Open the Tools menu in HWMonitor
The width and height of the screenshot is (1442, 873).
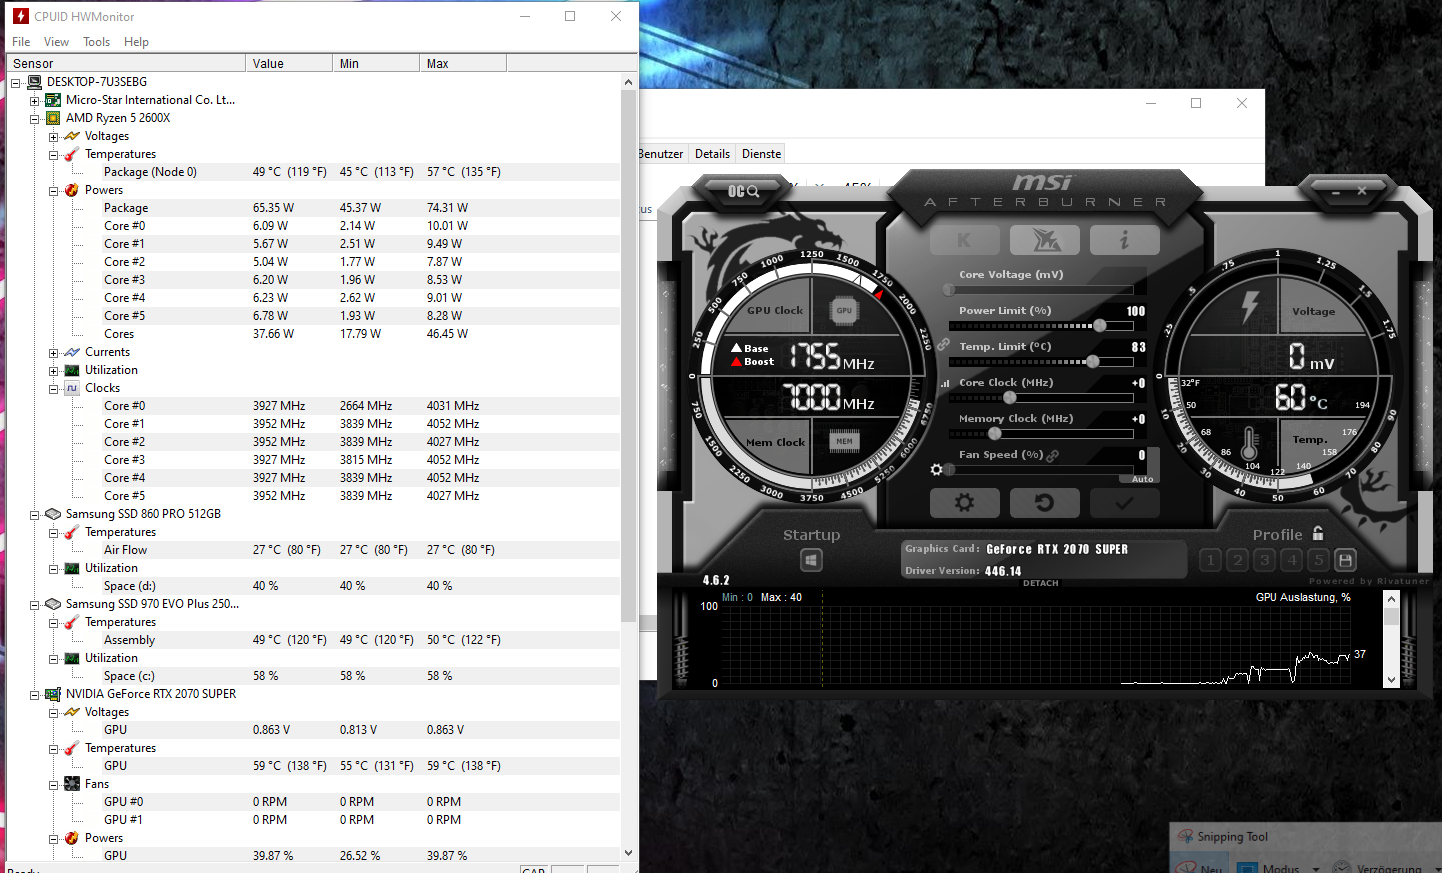tap(96, 42)
